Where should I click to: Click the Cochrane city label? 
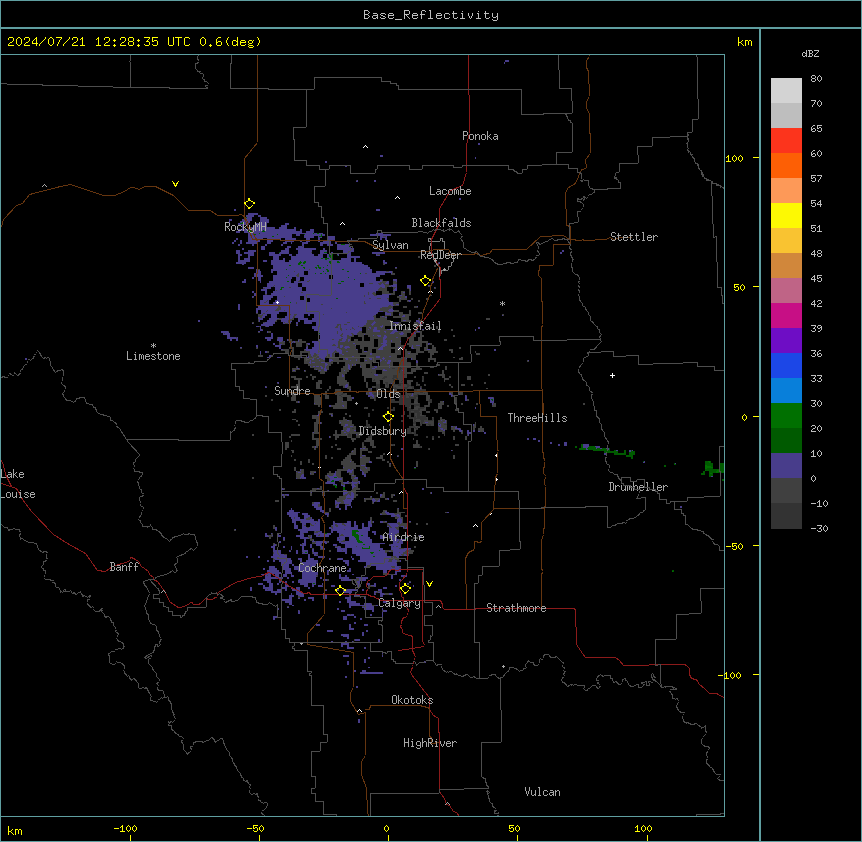point(322,568)
